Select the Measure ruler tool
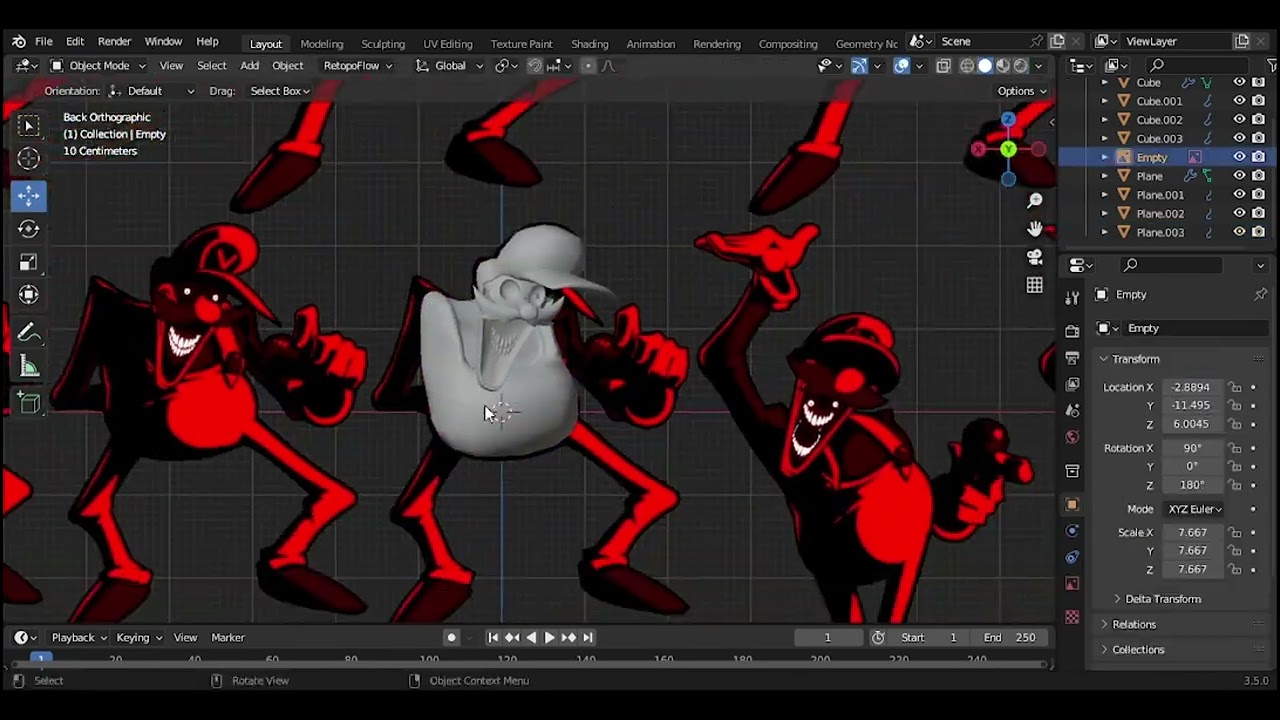1280x720 pixels. [28, 367]
